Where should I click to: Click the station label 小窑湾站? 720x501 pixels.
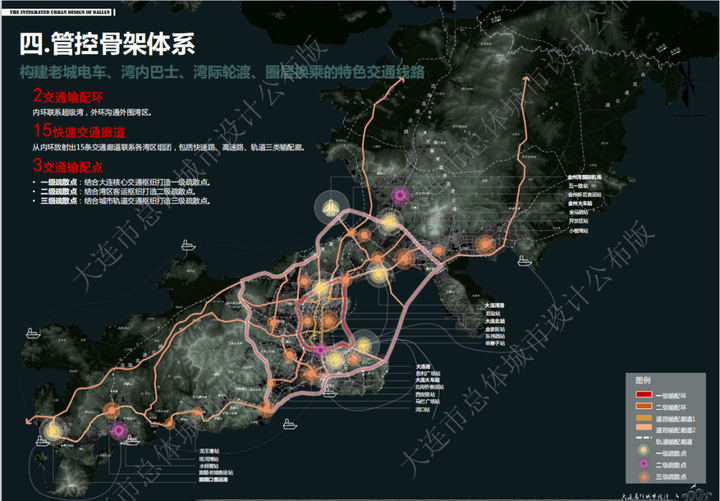tap(579, 231)
